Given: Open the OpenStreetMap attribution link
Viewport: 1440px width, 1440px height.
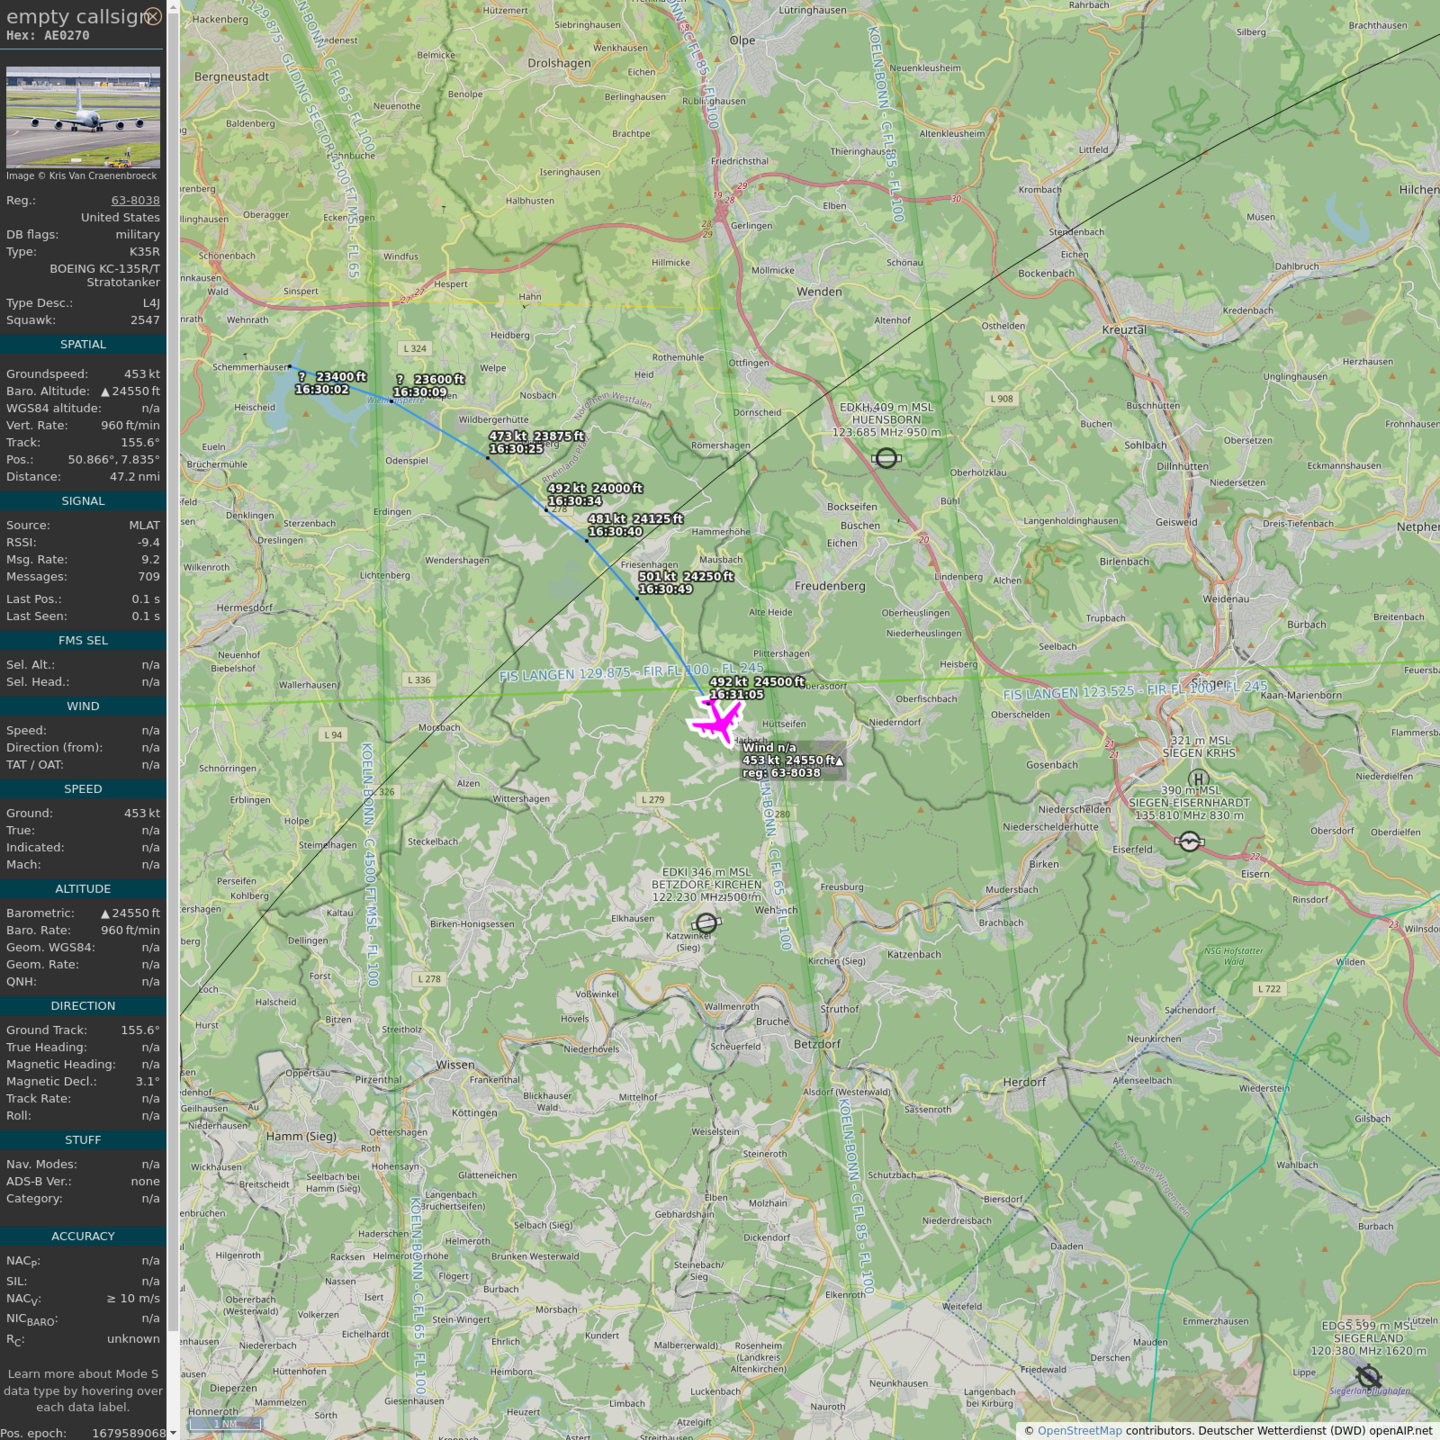Looking at the screenshot, I should point(1079,1430).
